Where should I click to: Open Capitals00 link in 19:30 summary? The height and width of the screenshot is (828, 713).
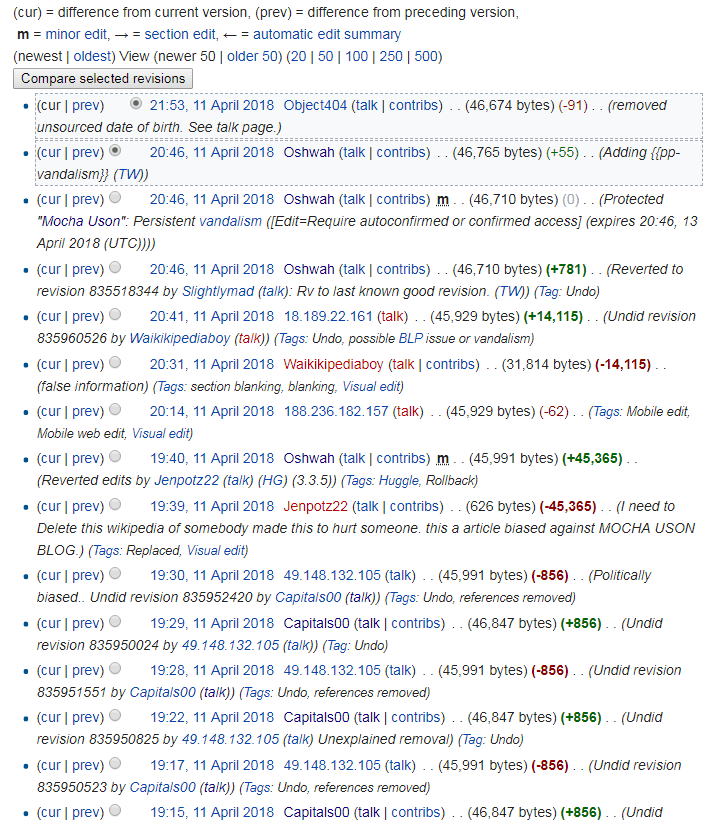[x=308, y=598]
